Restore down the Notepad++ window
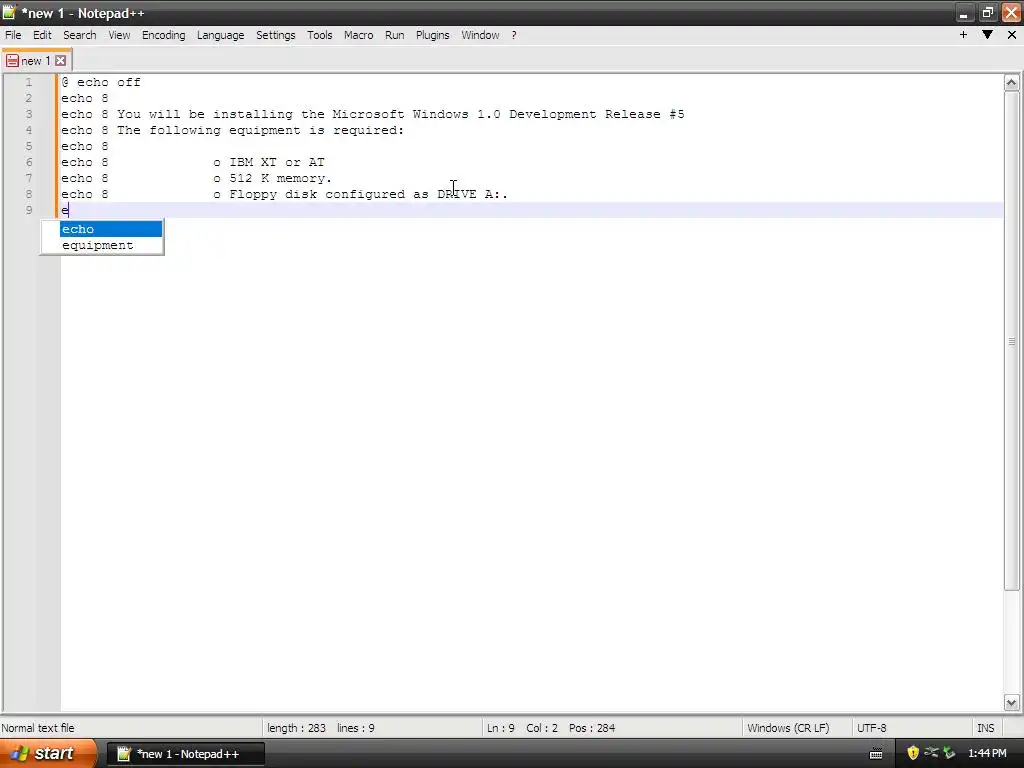This screenshot has height=768, width=1024. pyautogui.click(x=987, y=13)
